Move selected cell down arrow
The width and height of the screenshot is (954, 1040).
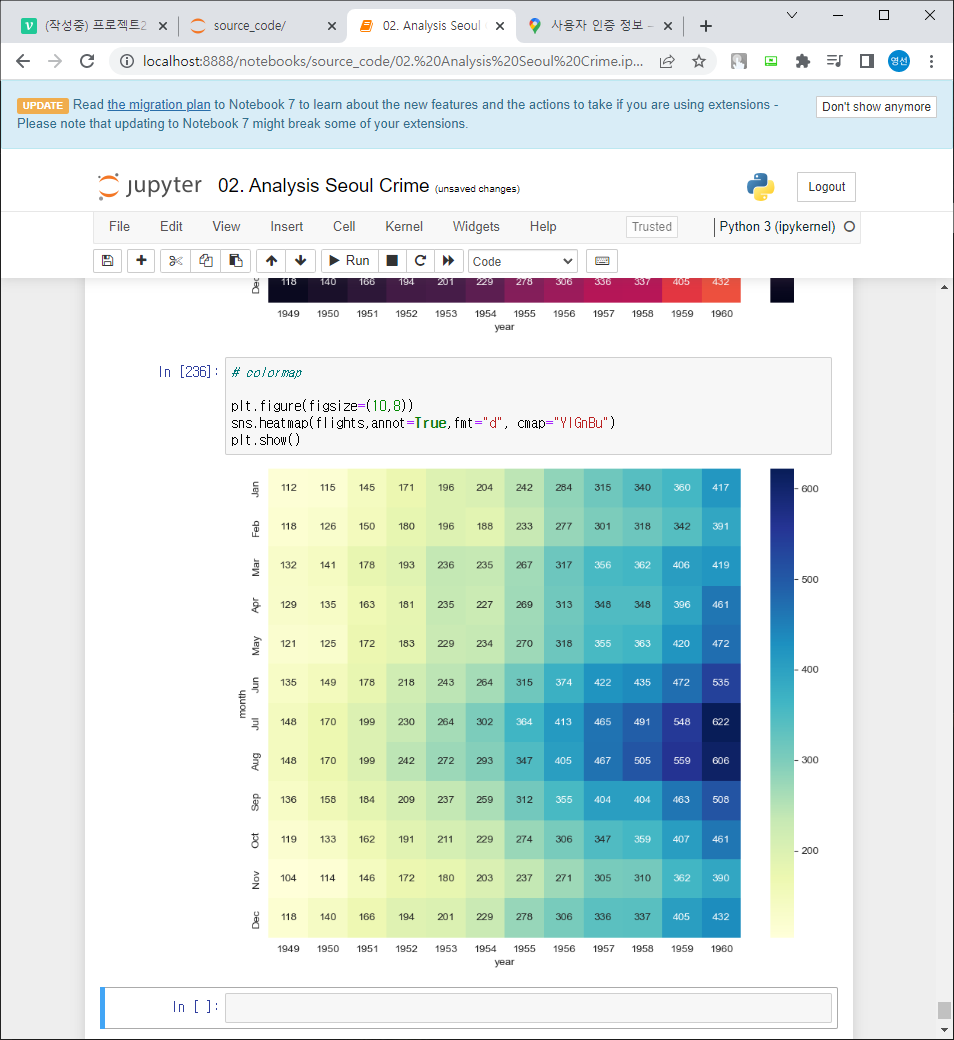(x=301, y=261)
